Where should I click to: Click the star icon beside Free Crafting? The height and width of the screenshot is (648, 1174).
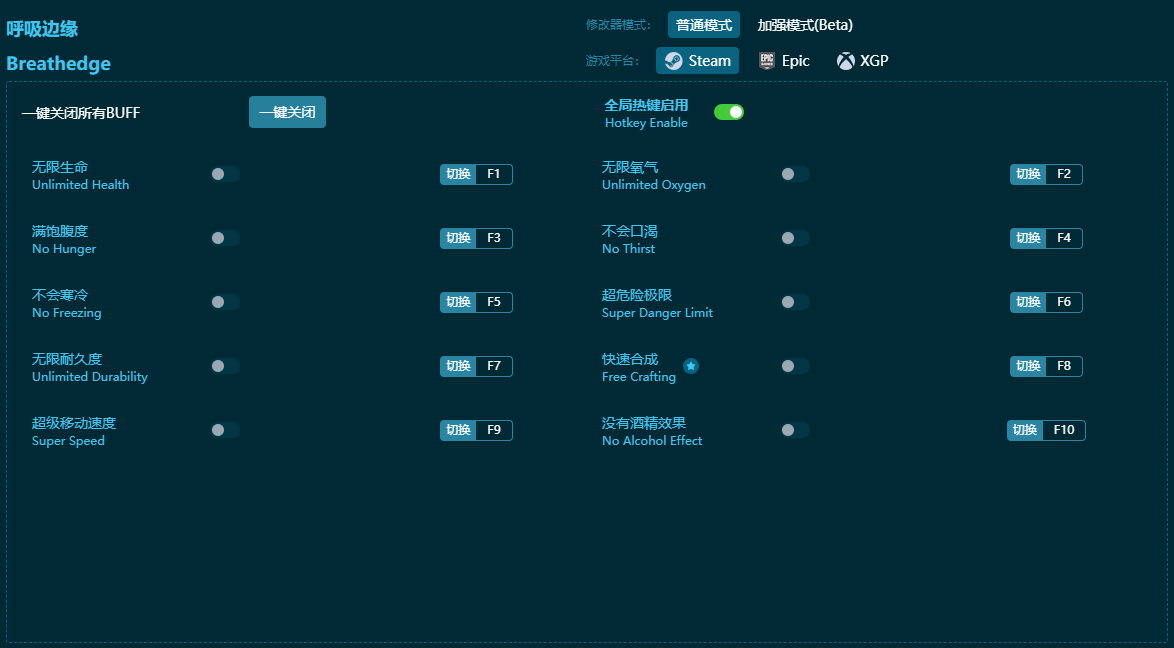tap(691, 366)
